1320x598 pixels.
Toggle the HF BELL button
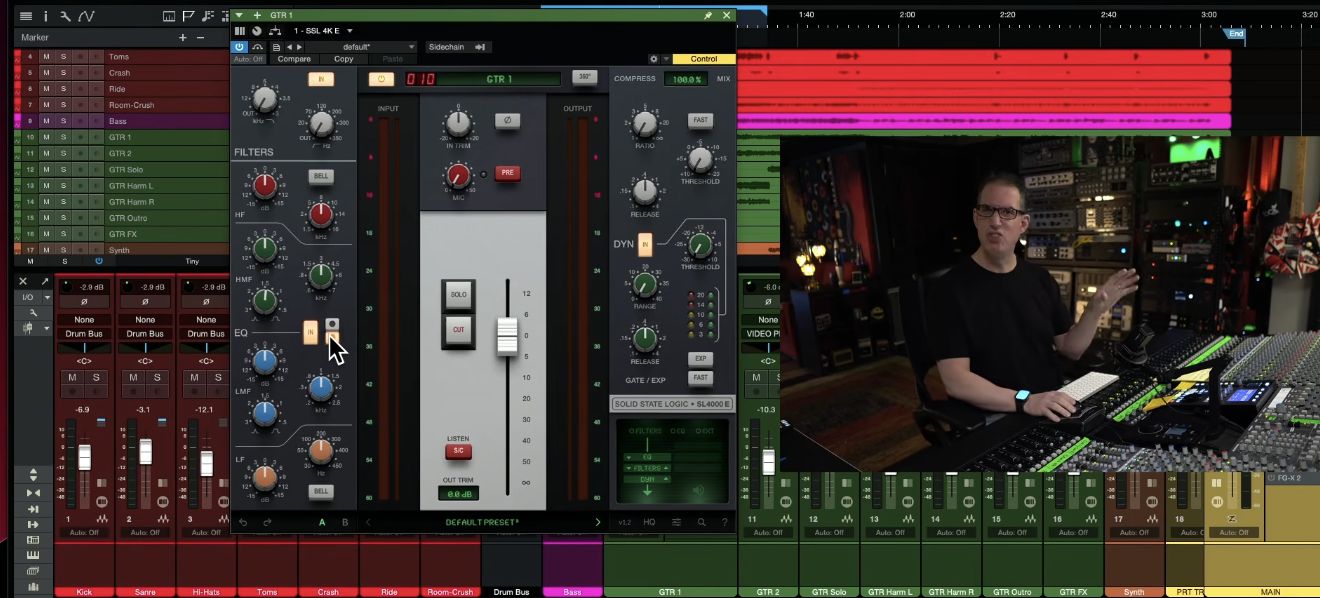(x=321, y=176)
